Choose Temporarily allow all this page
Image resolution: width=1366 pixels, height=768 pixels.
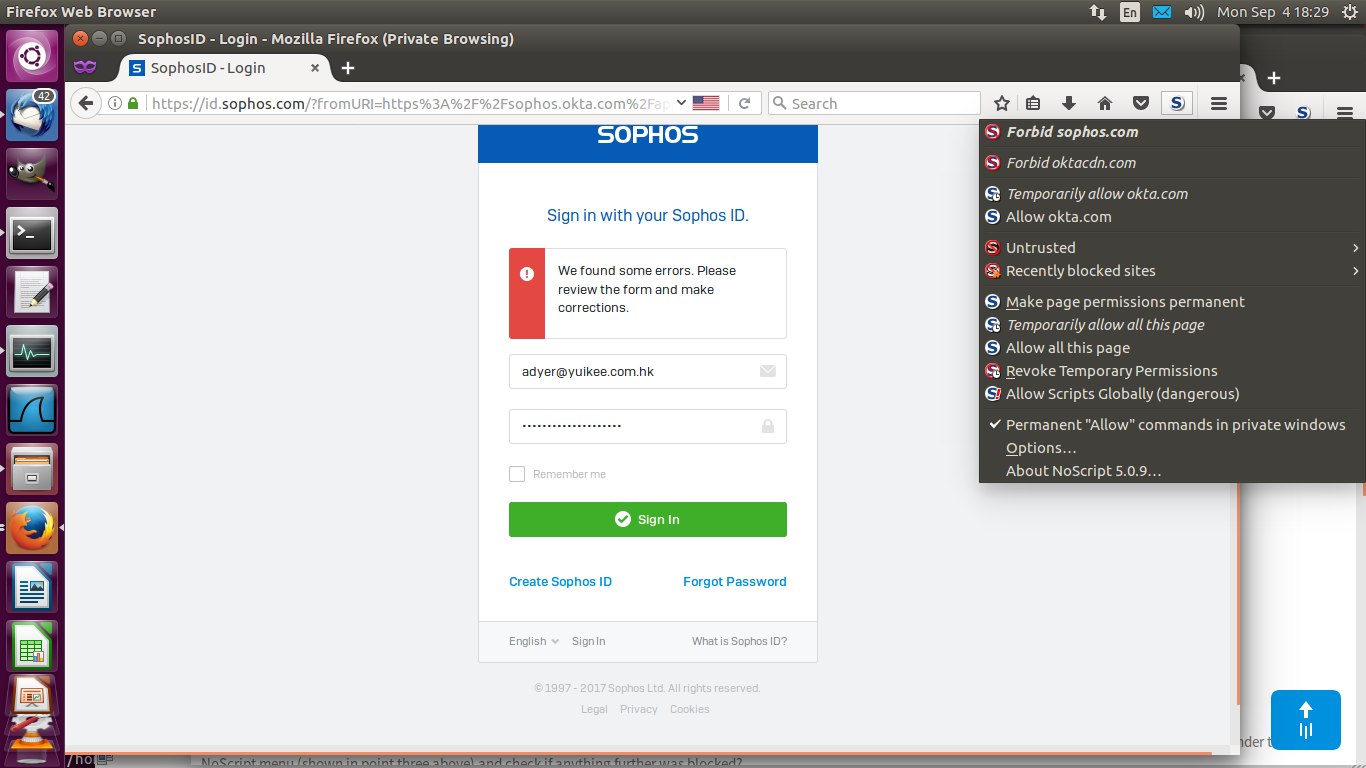pyautogui.click(x=1172, y=325)
